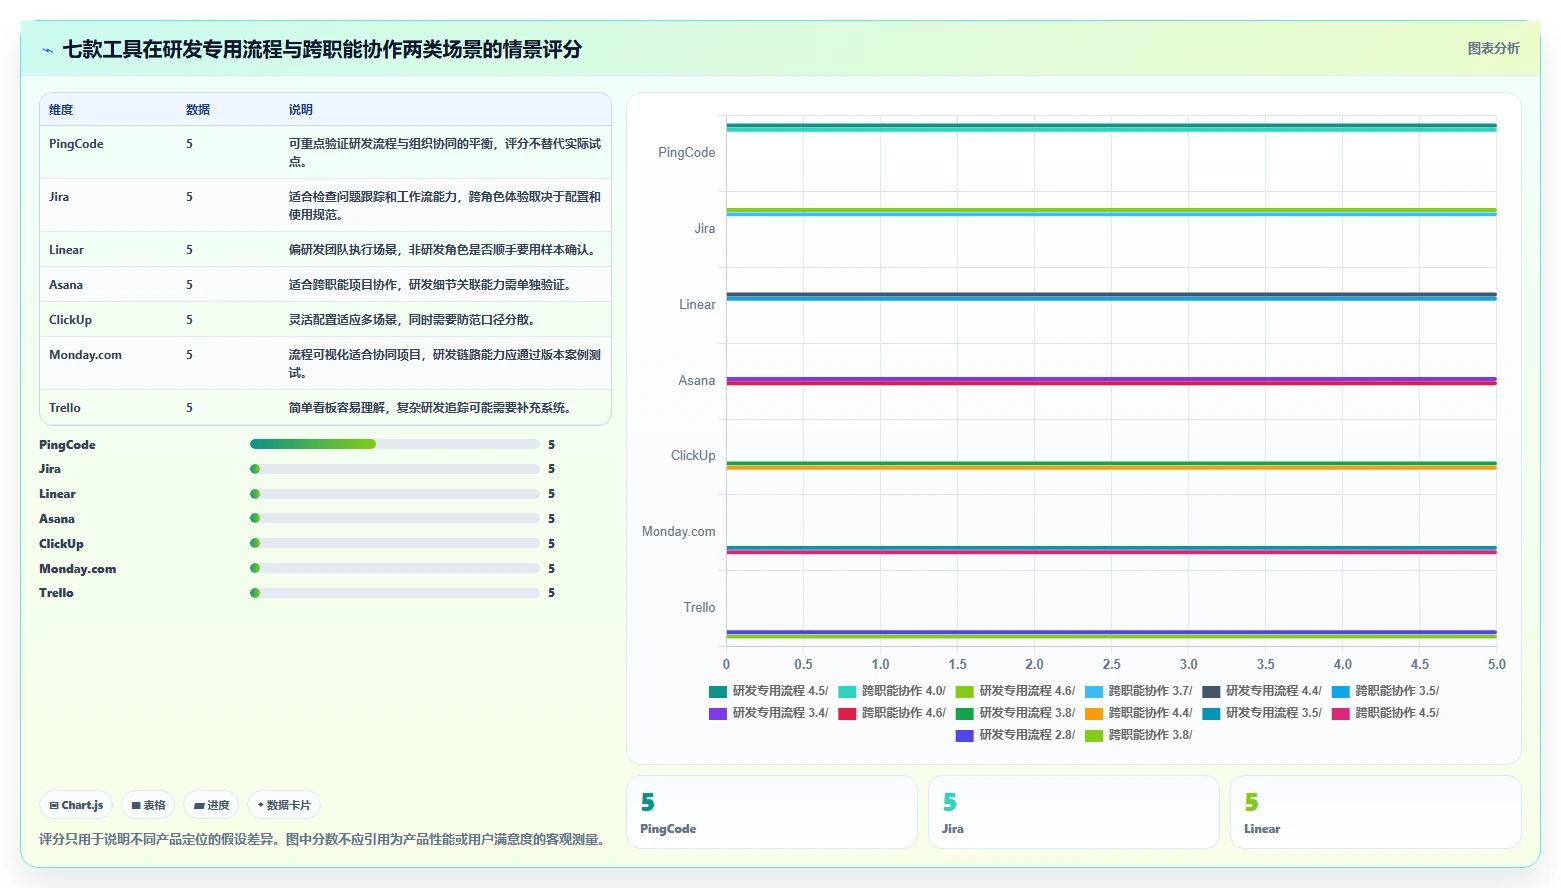1561x888 pixels.
Task: Toggle legend entry 跨职能协作 4.6/
Action: (892, 713)
